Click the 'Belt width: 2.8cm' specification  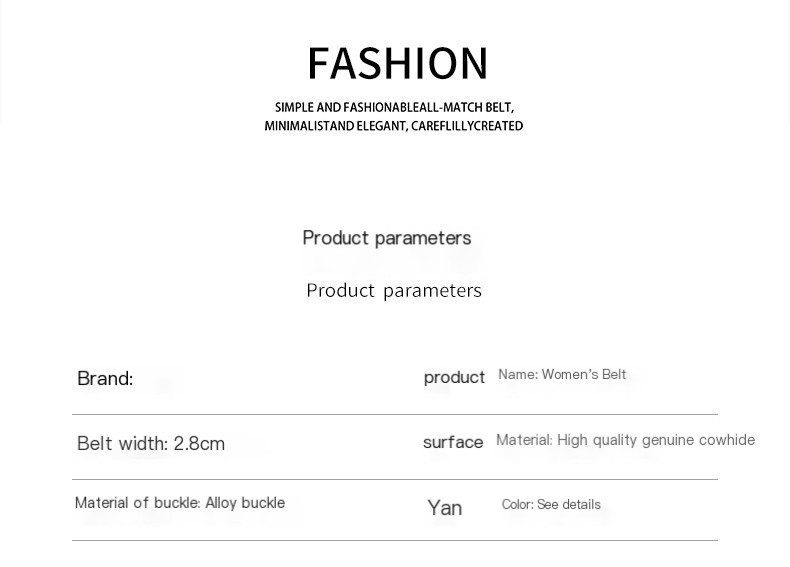click(x=151, y=444)
